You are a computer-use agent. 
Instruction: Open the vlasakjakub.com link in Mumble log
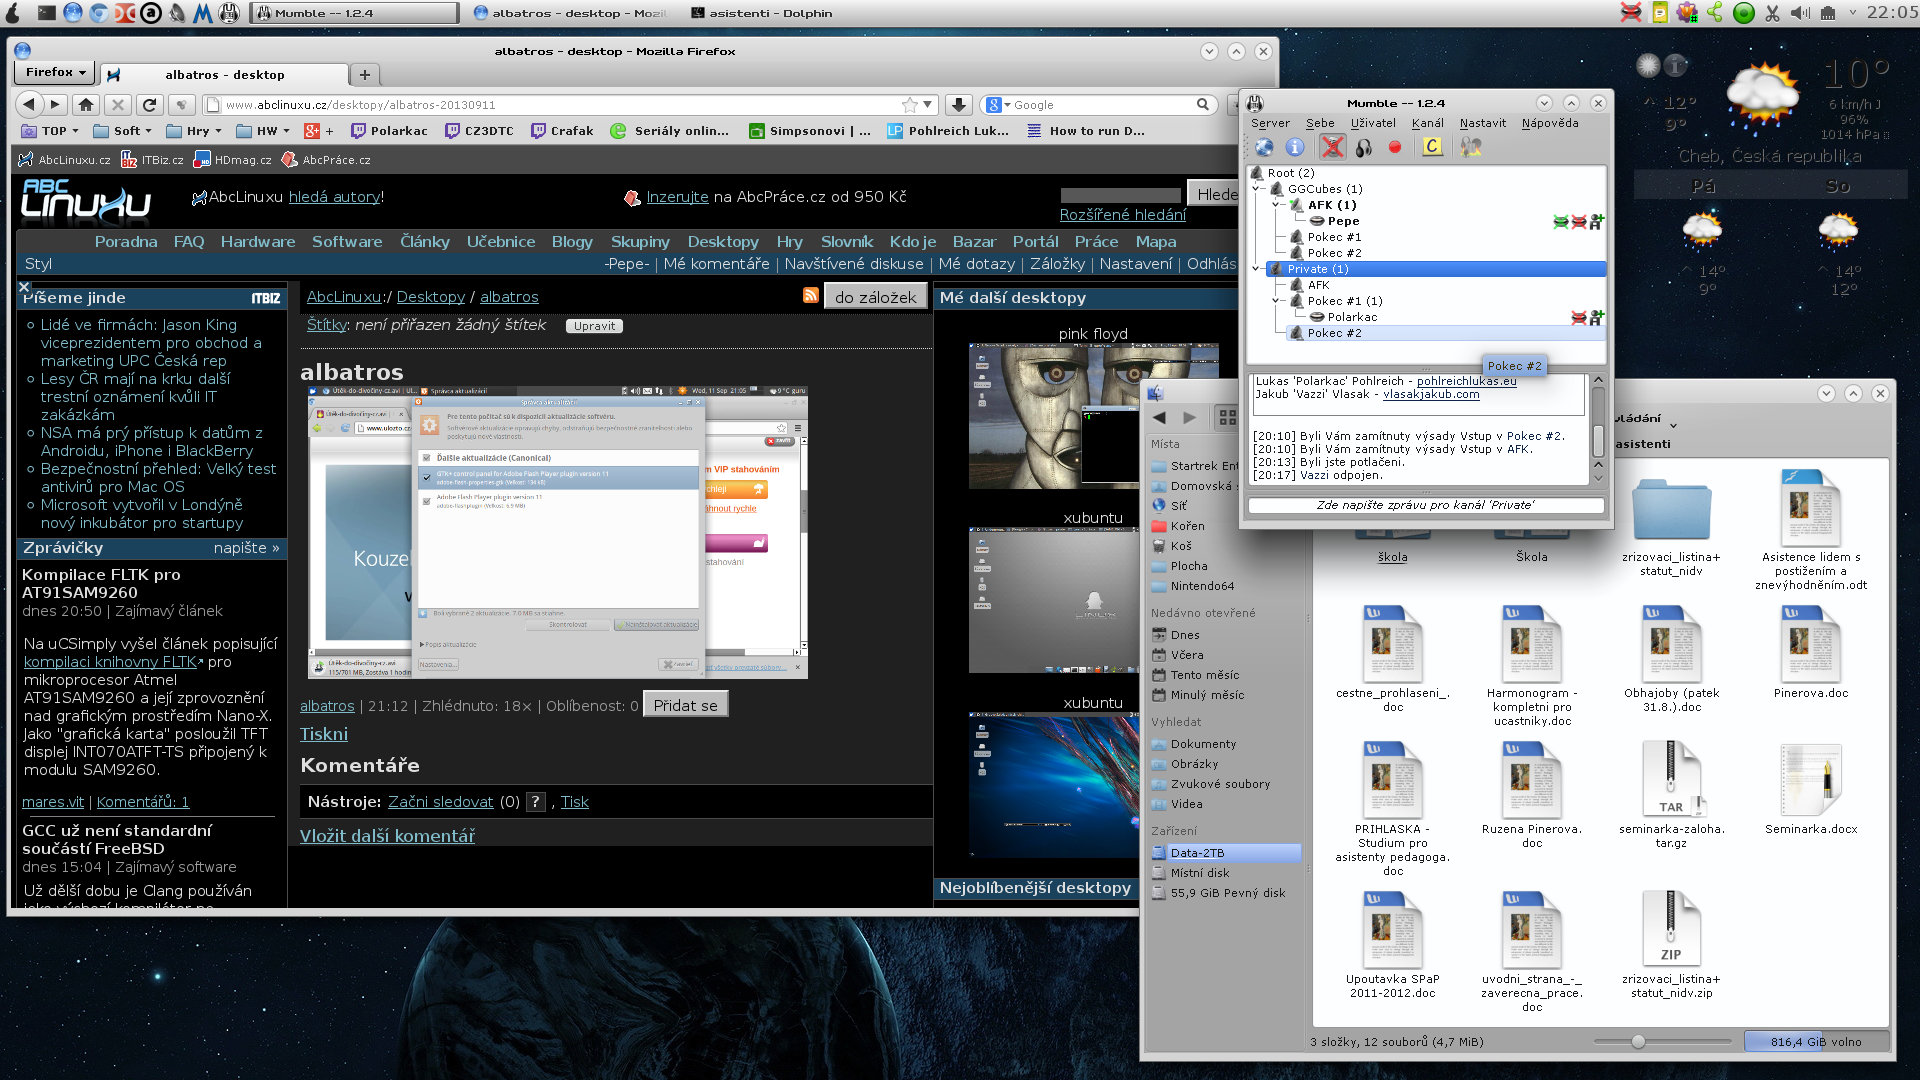click(x=1431, y=394)
